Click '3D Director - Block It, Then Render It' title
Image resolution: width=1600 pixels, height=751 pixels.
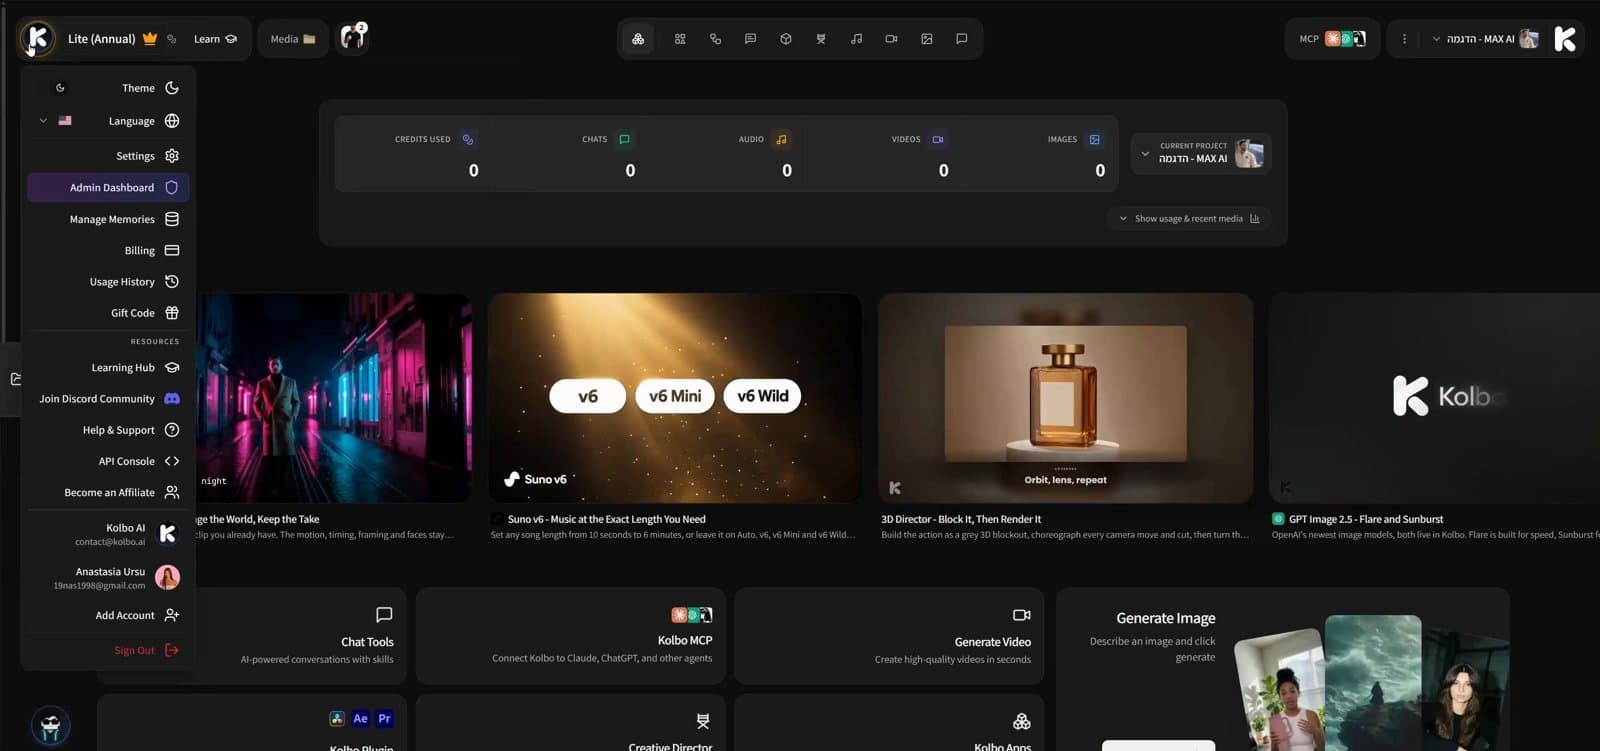[961, 519]
